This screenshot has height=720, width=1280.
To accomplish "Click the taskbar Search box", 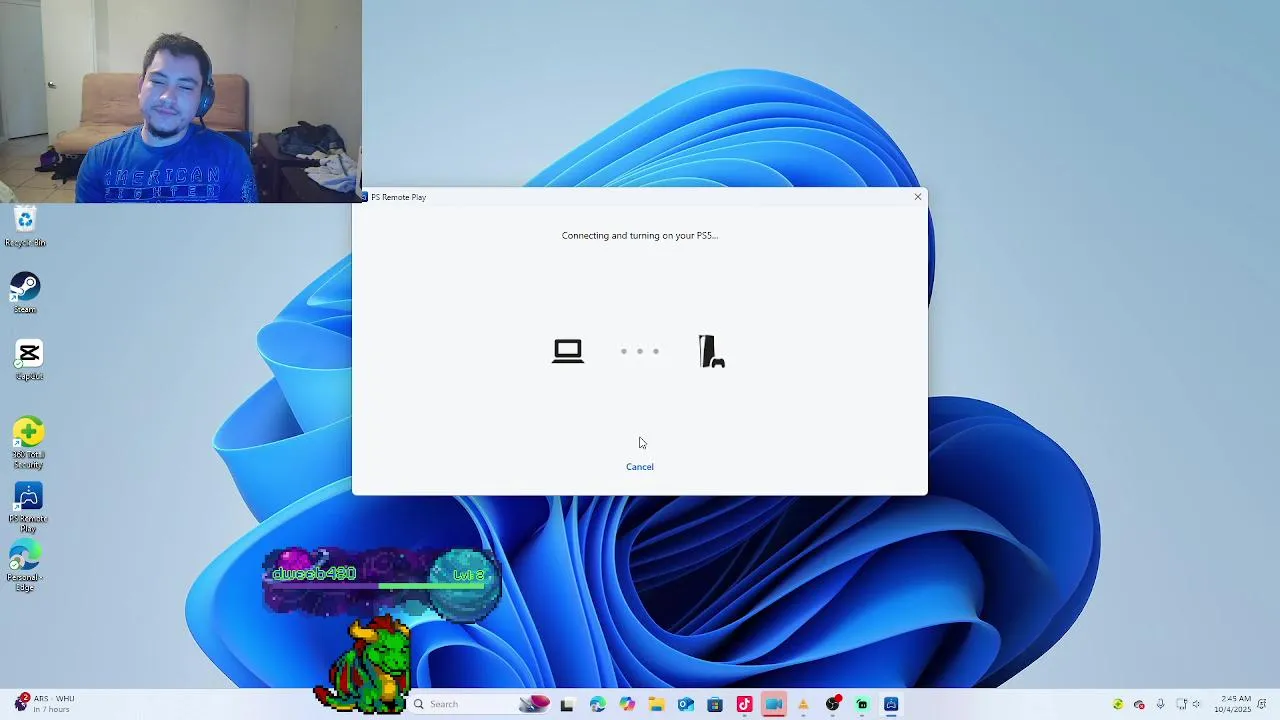I will pyautogui.click(x=482, y=704).
